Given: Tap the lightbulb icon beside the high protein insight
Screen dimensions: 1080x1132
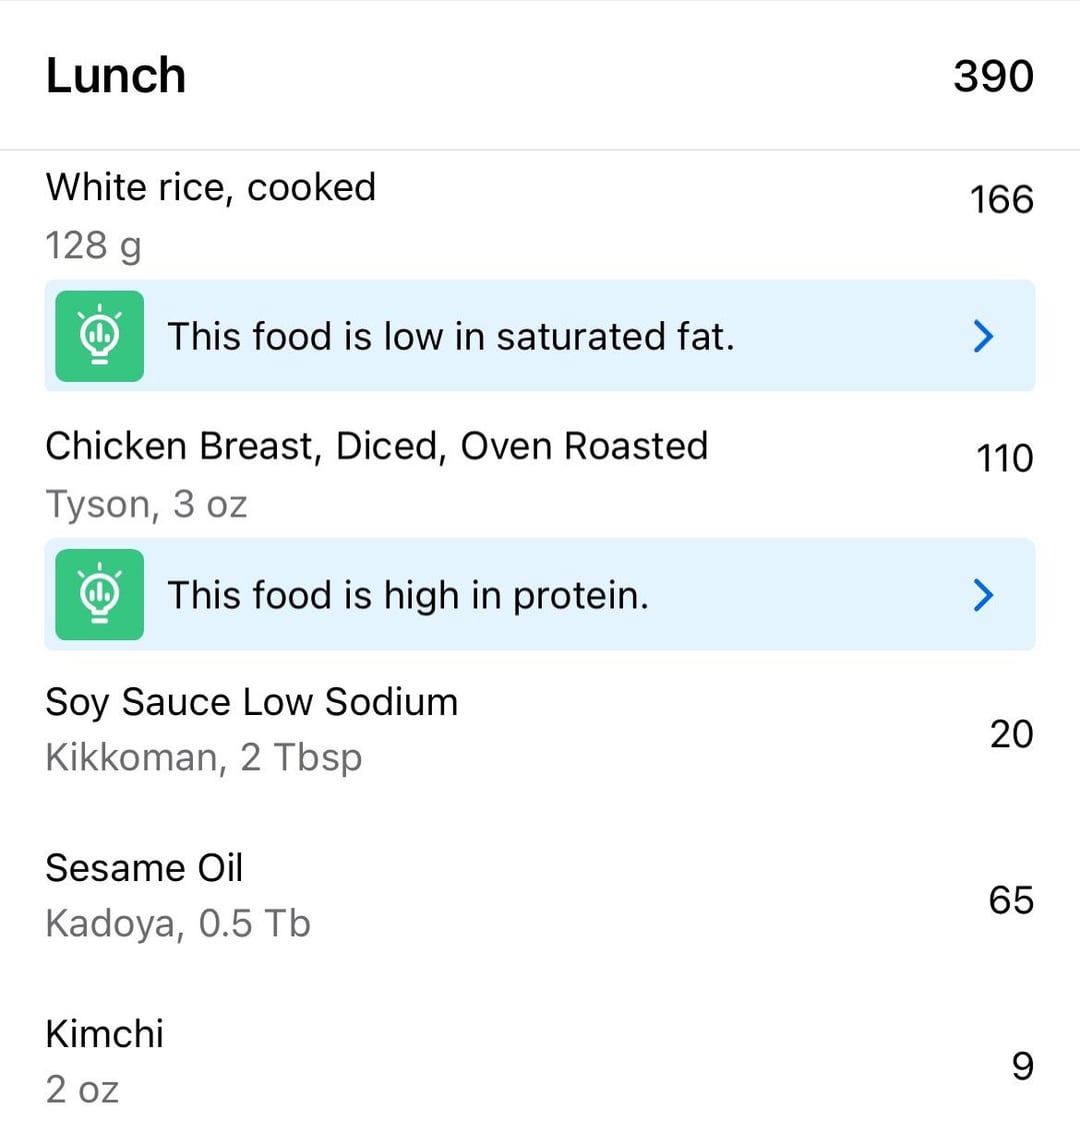Looking at the screenshot, I should pos(100,594).
